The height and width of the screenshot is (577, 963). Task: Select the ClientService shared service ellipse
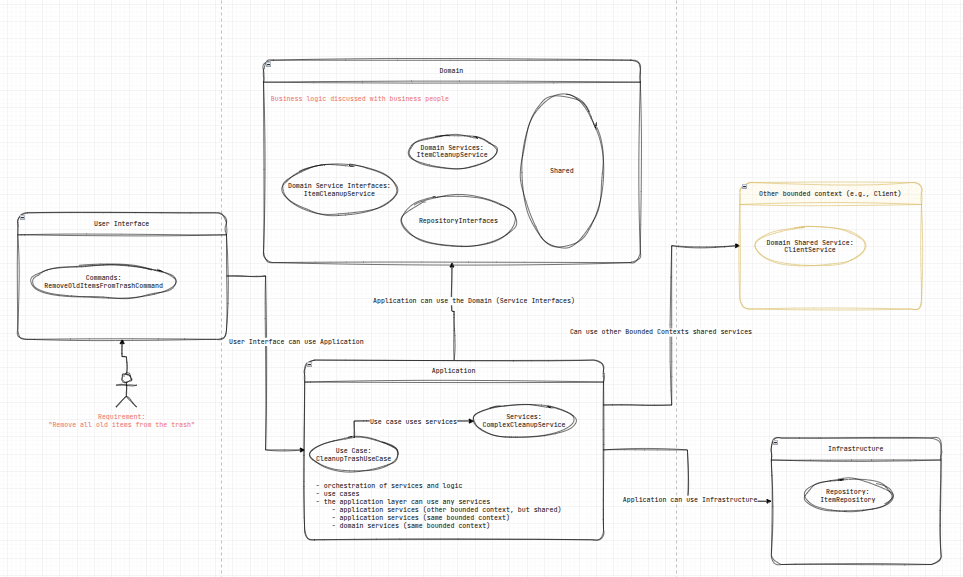(809, 246)
